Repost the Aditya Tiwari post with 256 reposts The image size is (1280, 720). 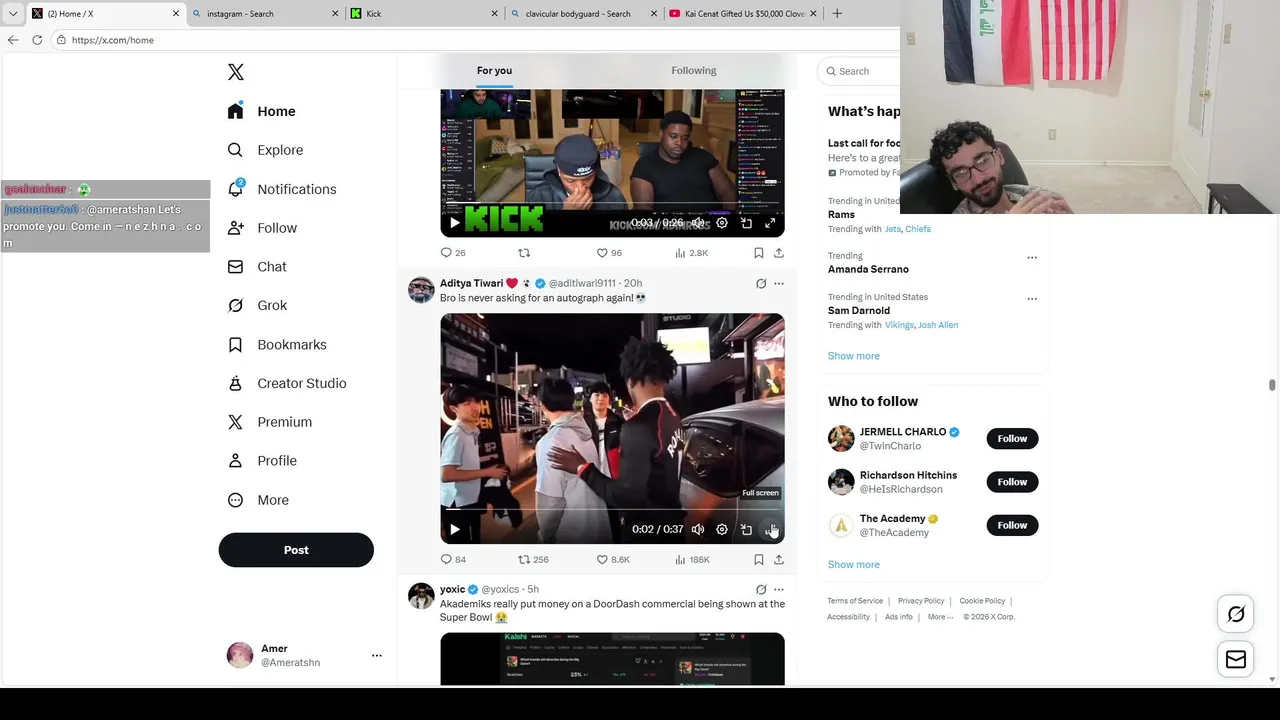tap(533, 559)
